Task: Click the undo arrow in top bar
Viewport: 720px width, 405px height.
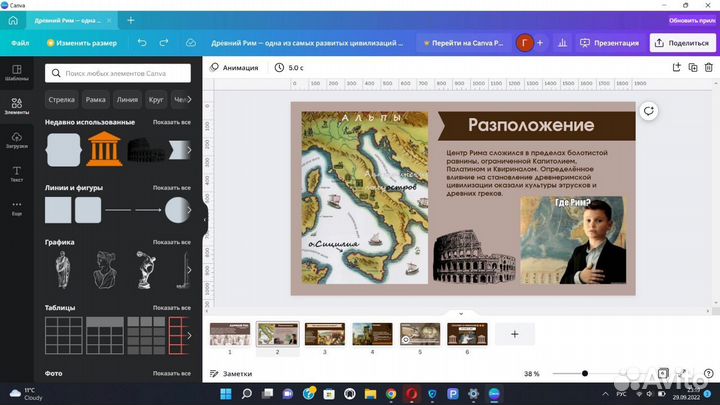Action: pos(141,43)
